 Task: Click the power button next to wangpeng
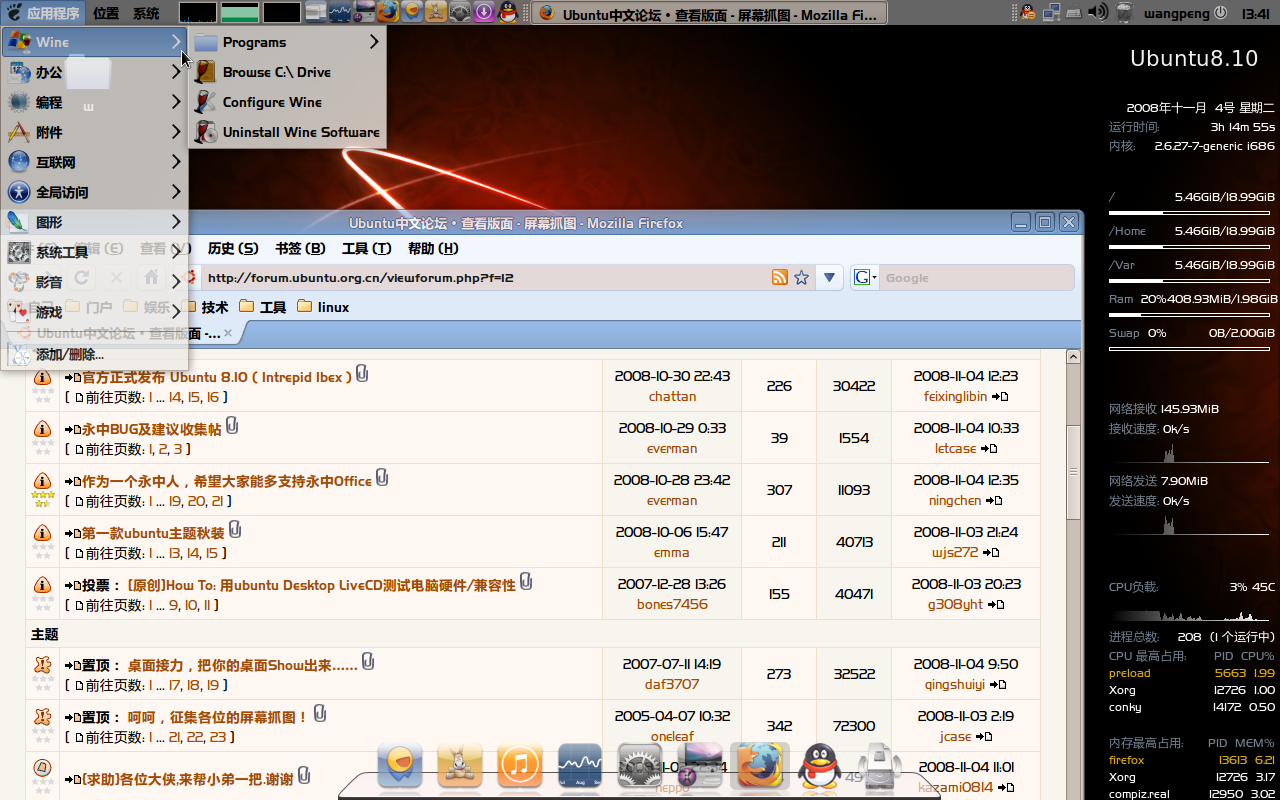coord(1219,13)
